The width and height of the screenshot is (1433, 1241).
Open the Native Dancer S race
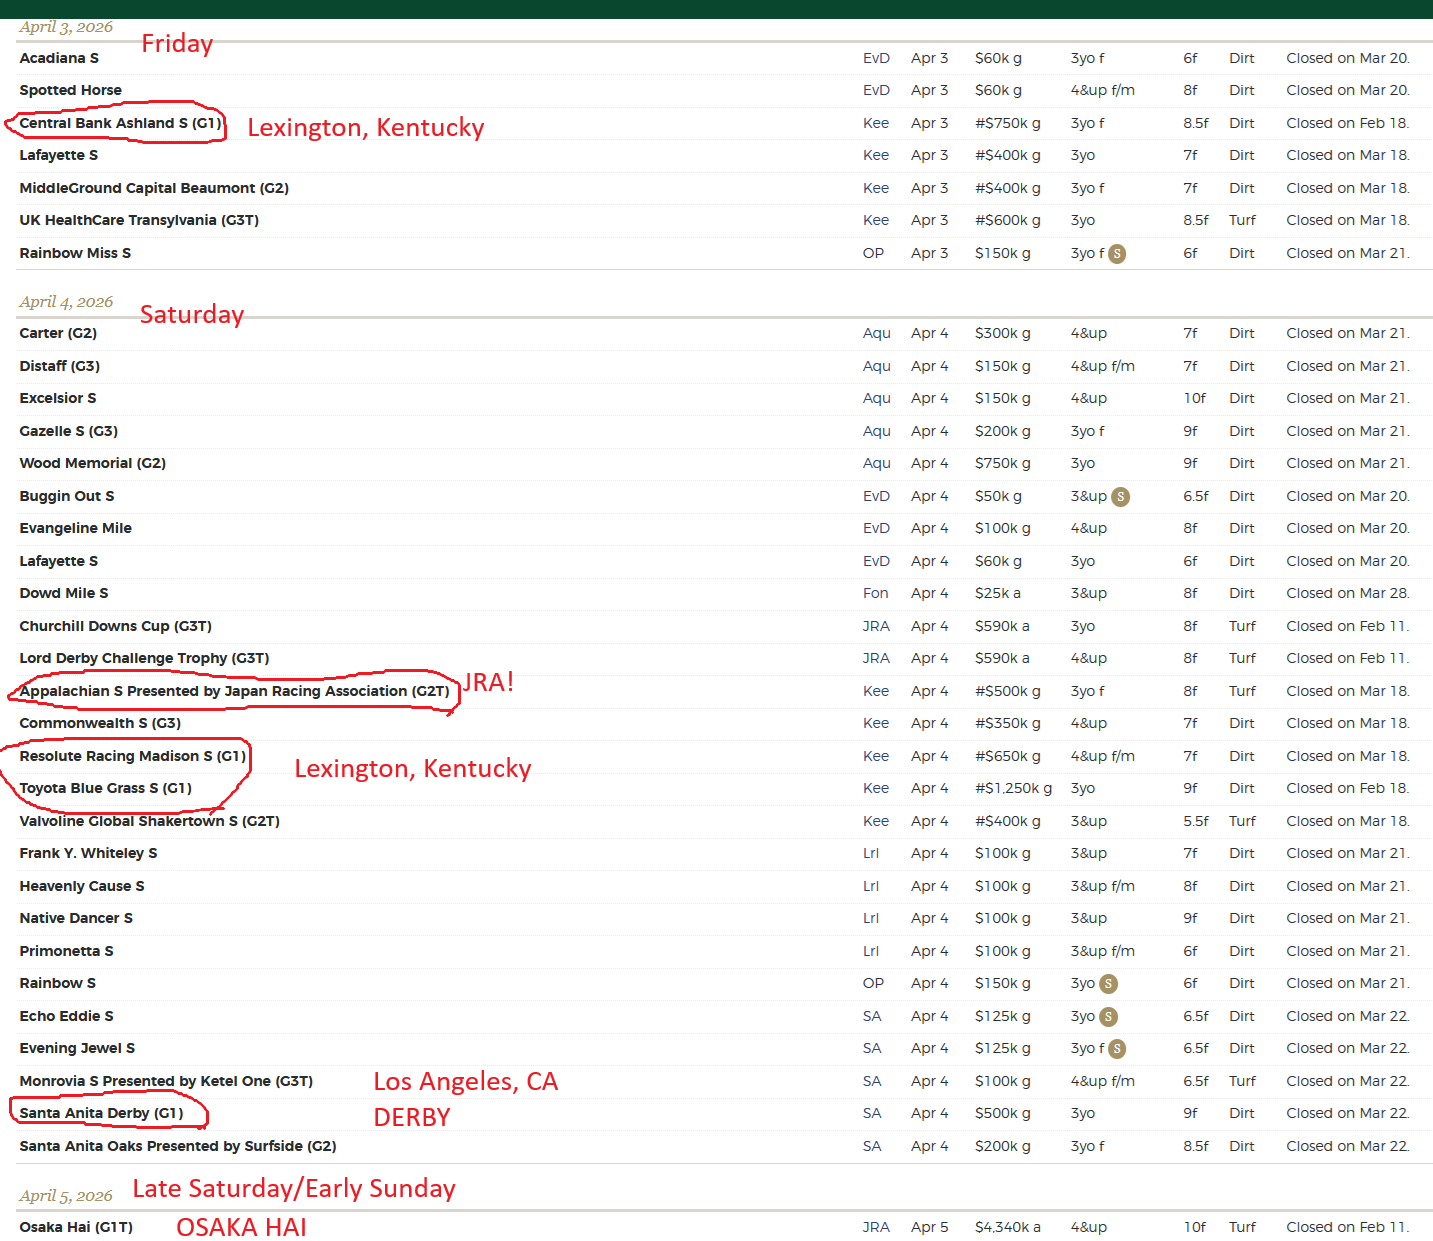(76, 918)
